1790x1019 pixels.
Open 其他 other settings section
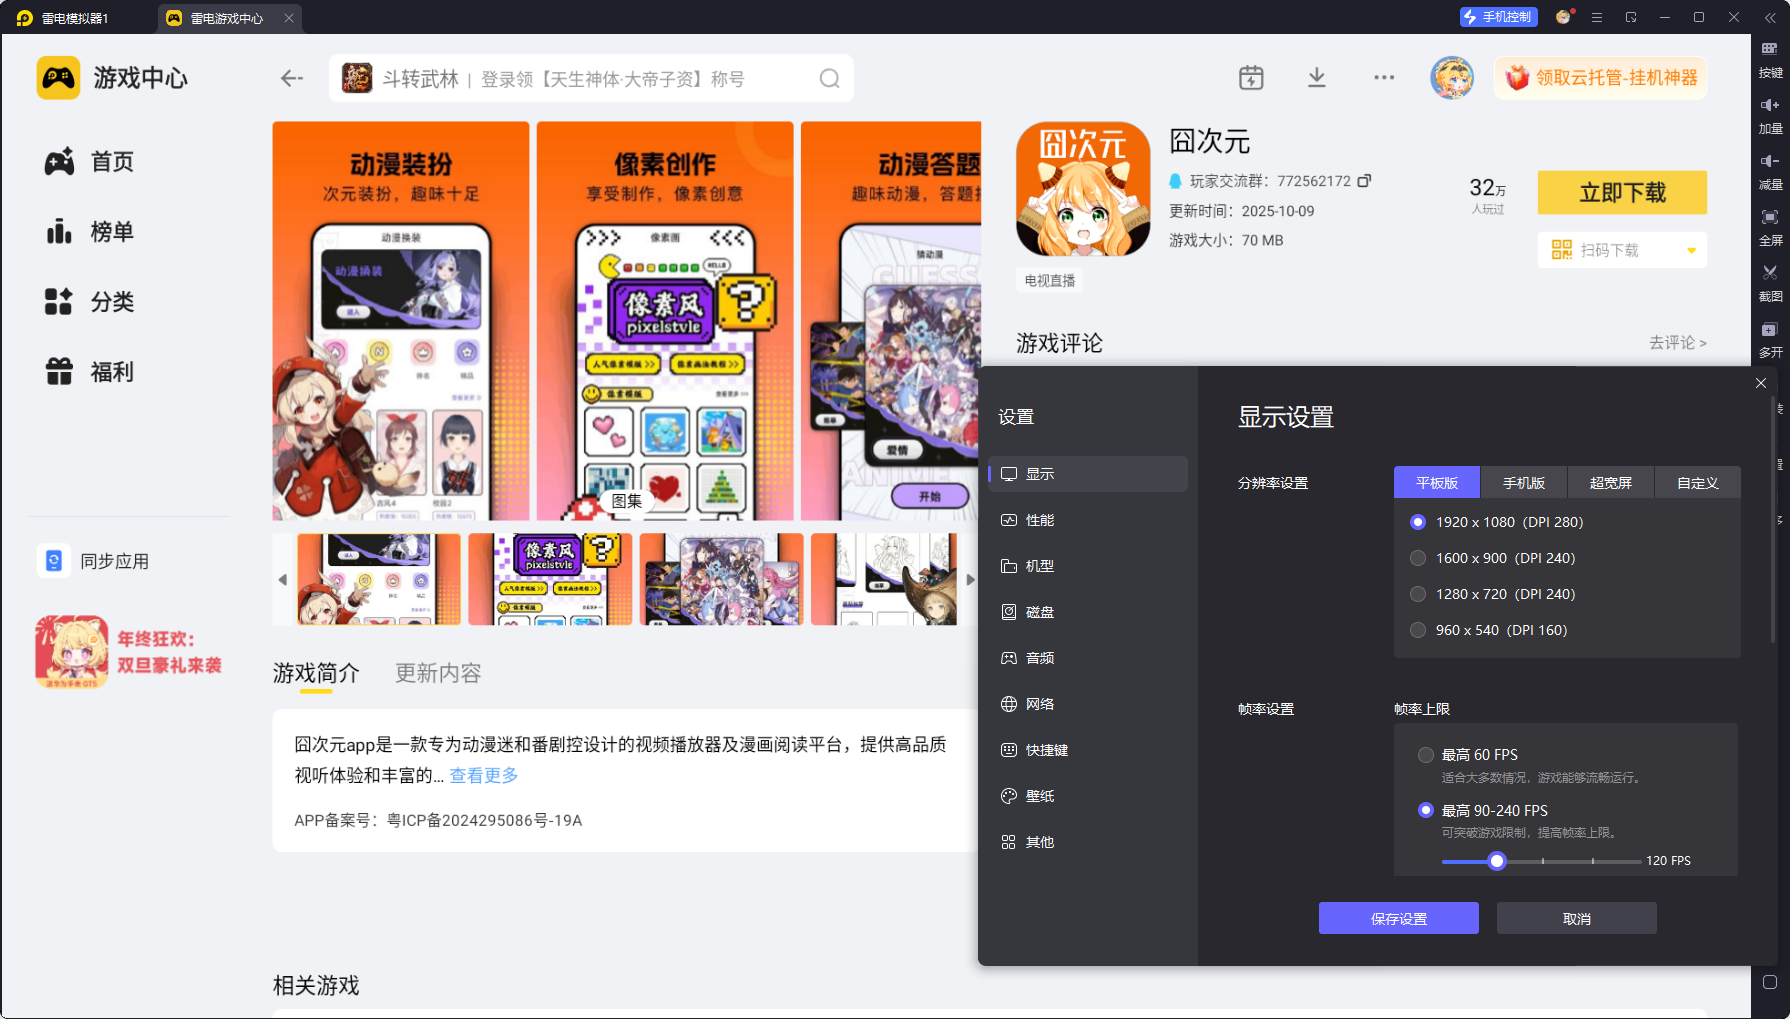coord(1088,842)
